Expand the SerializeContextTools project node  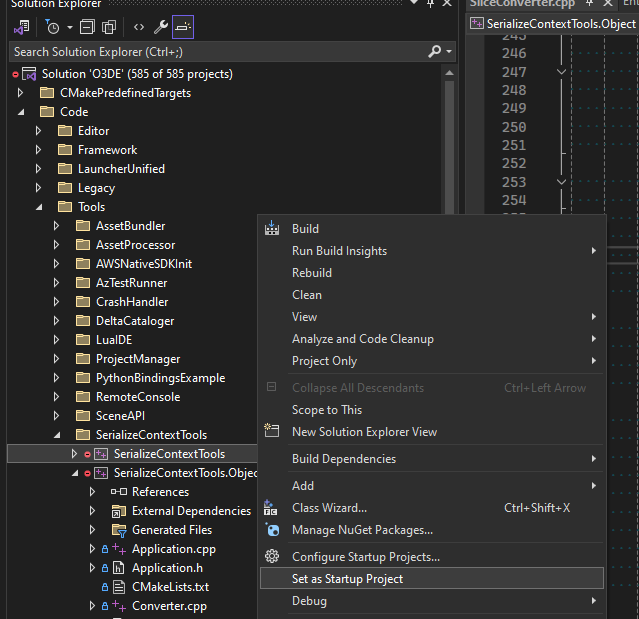[x=74, y=454]
